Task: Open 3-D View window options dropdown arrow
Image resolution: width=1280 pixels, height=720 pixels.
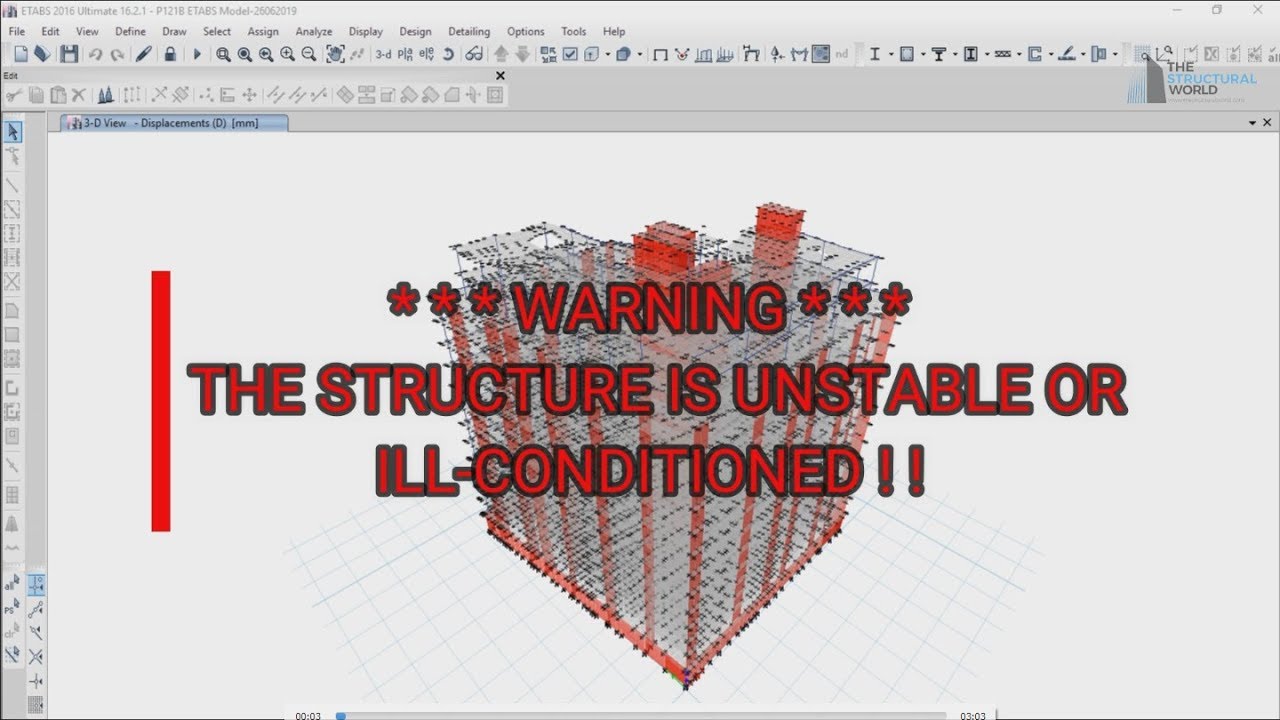Action: coord(1253,122)
